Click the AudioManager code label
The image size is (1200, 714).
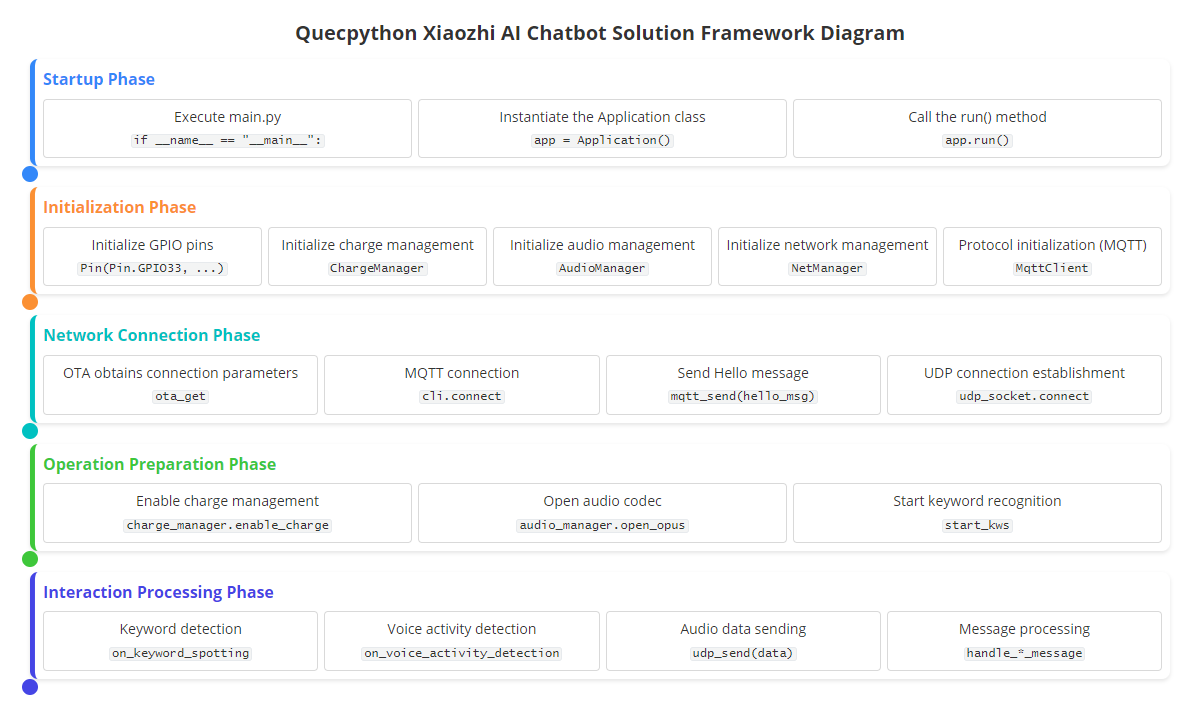[x=602, y=268]
